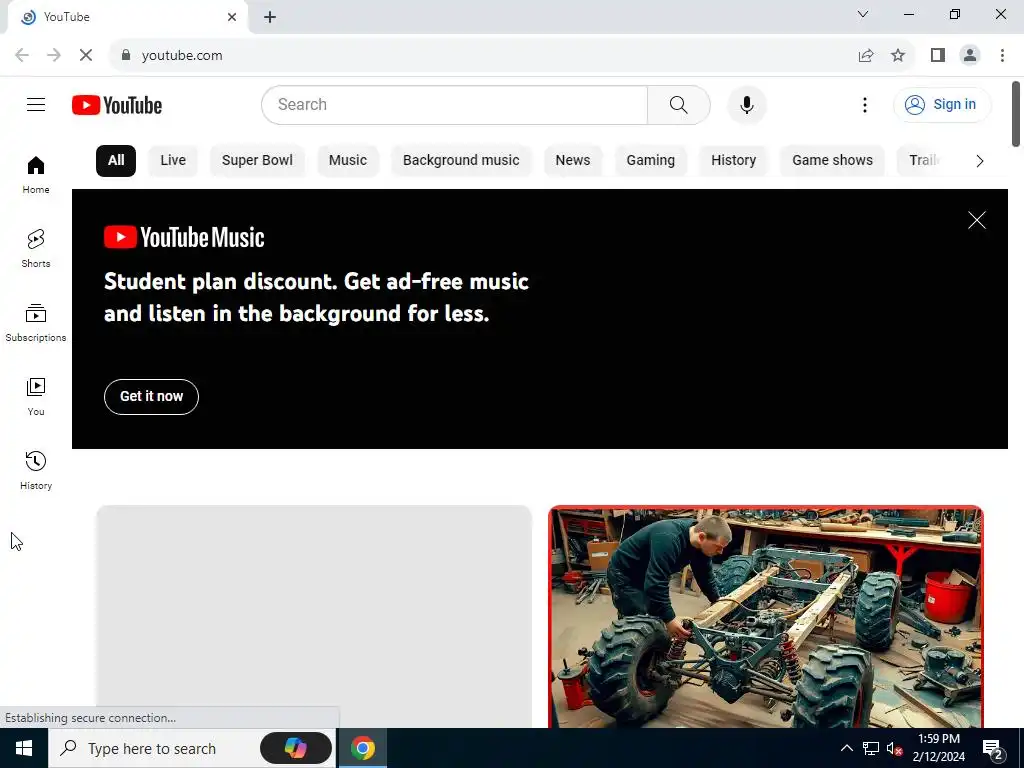Go to Home in sidebar
The width and height of the screenshot is (1024, 768).
pos(36,175)
